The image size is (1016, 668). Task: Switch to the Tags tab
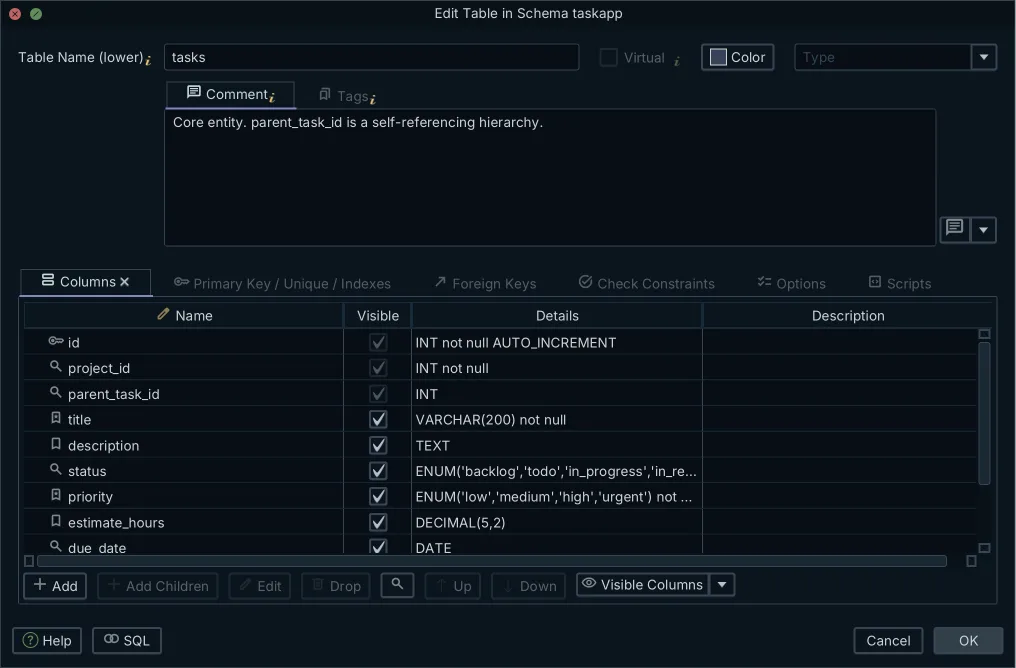click(x=347, y=96)
